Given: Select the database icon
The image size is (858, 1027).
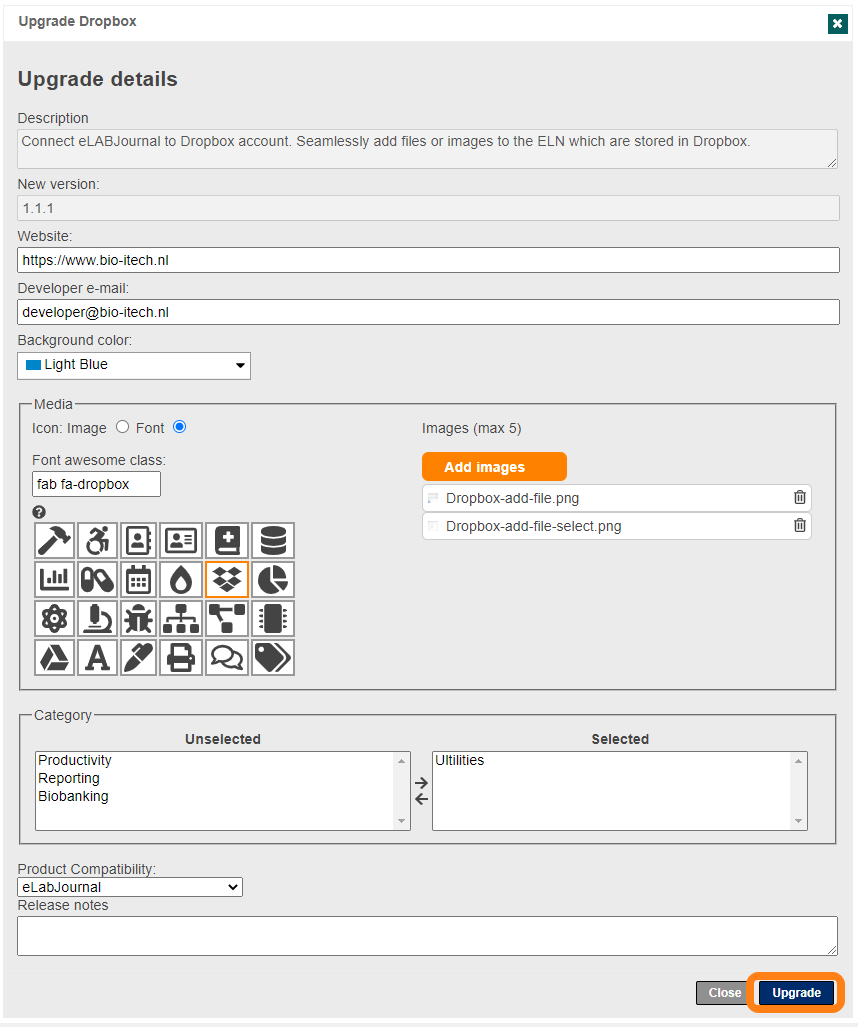Looking at the screenshot, I should [x=272, y=541].
